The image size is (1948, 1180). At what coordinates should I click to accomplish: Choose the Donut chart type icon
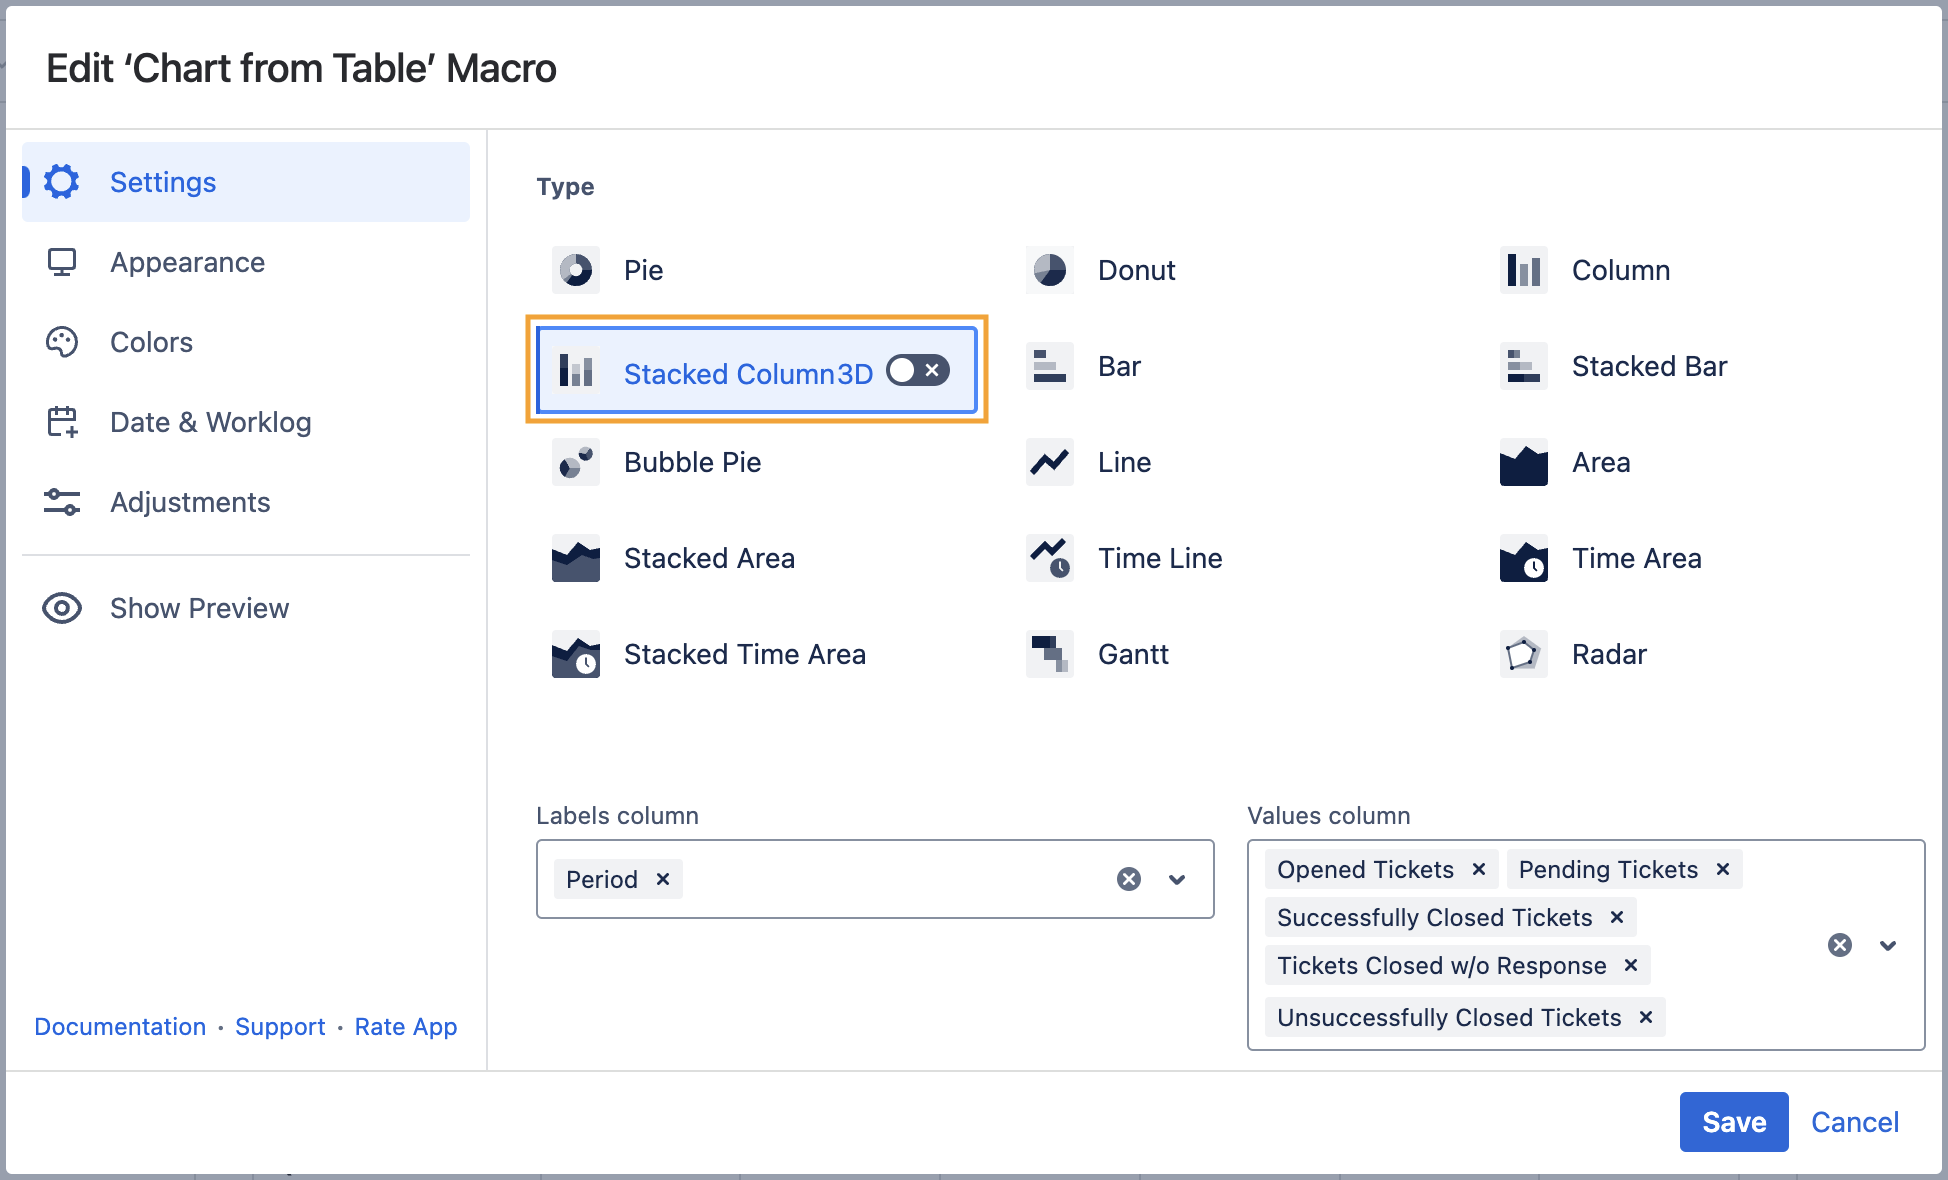pos(1049,270)
